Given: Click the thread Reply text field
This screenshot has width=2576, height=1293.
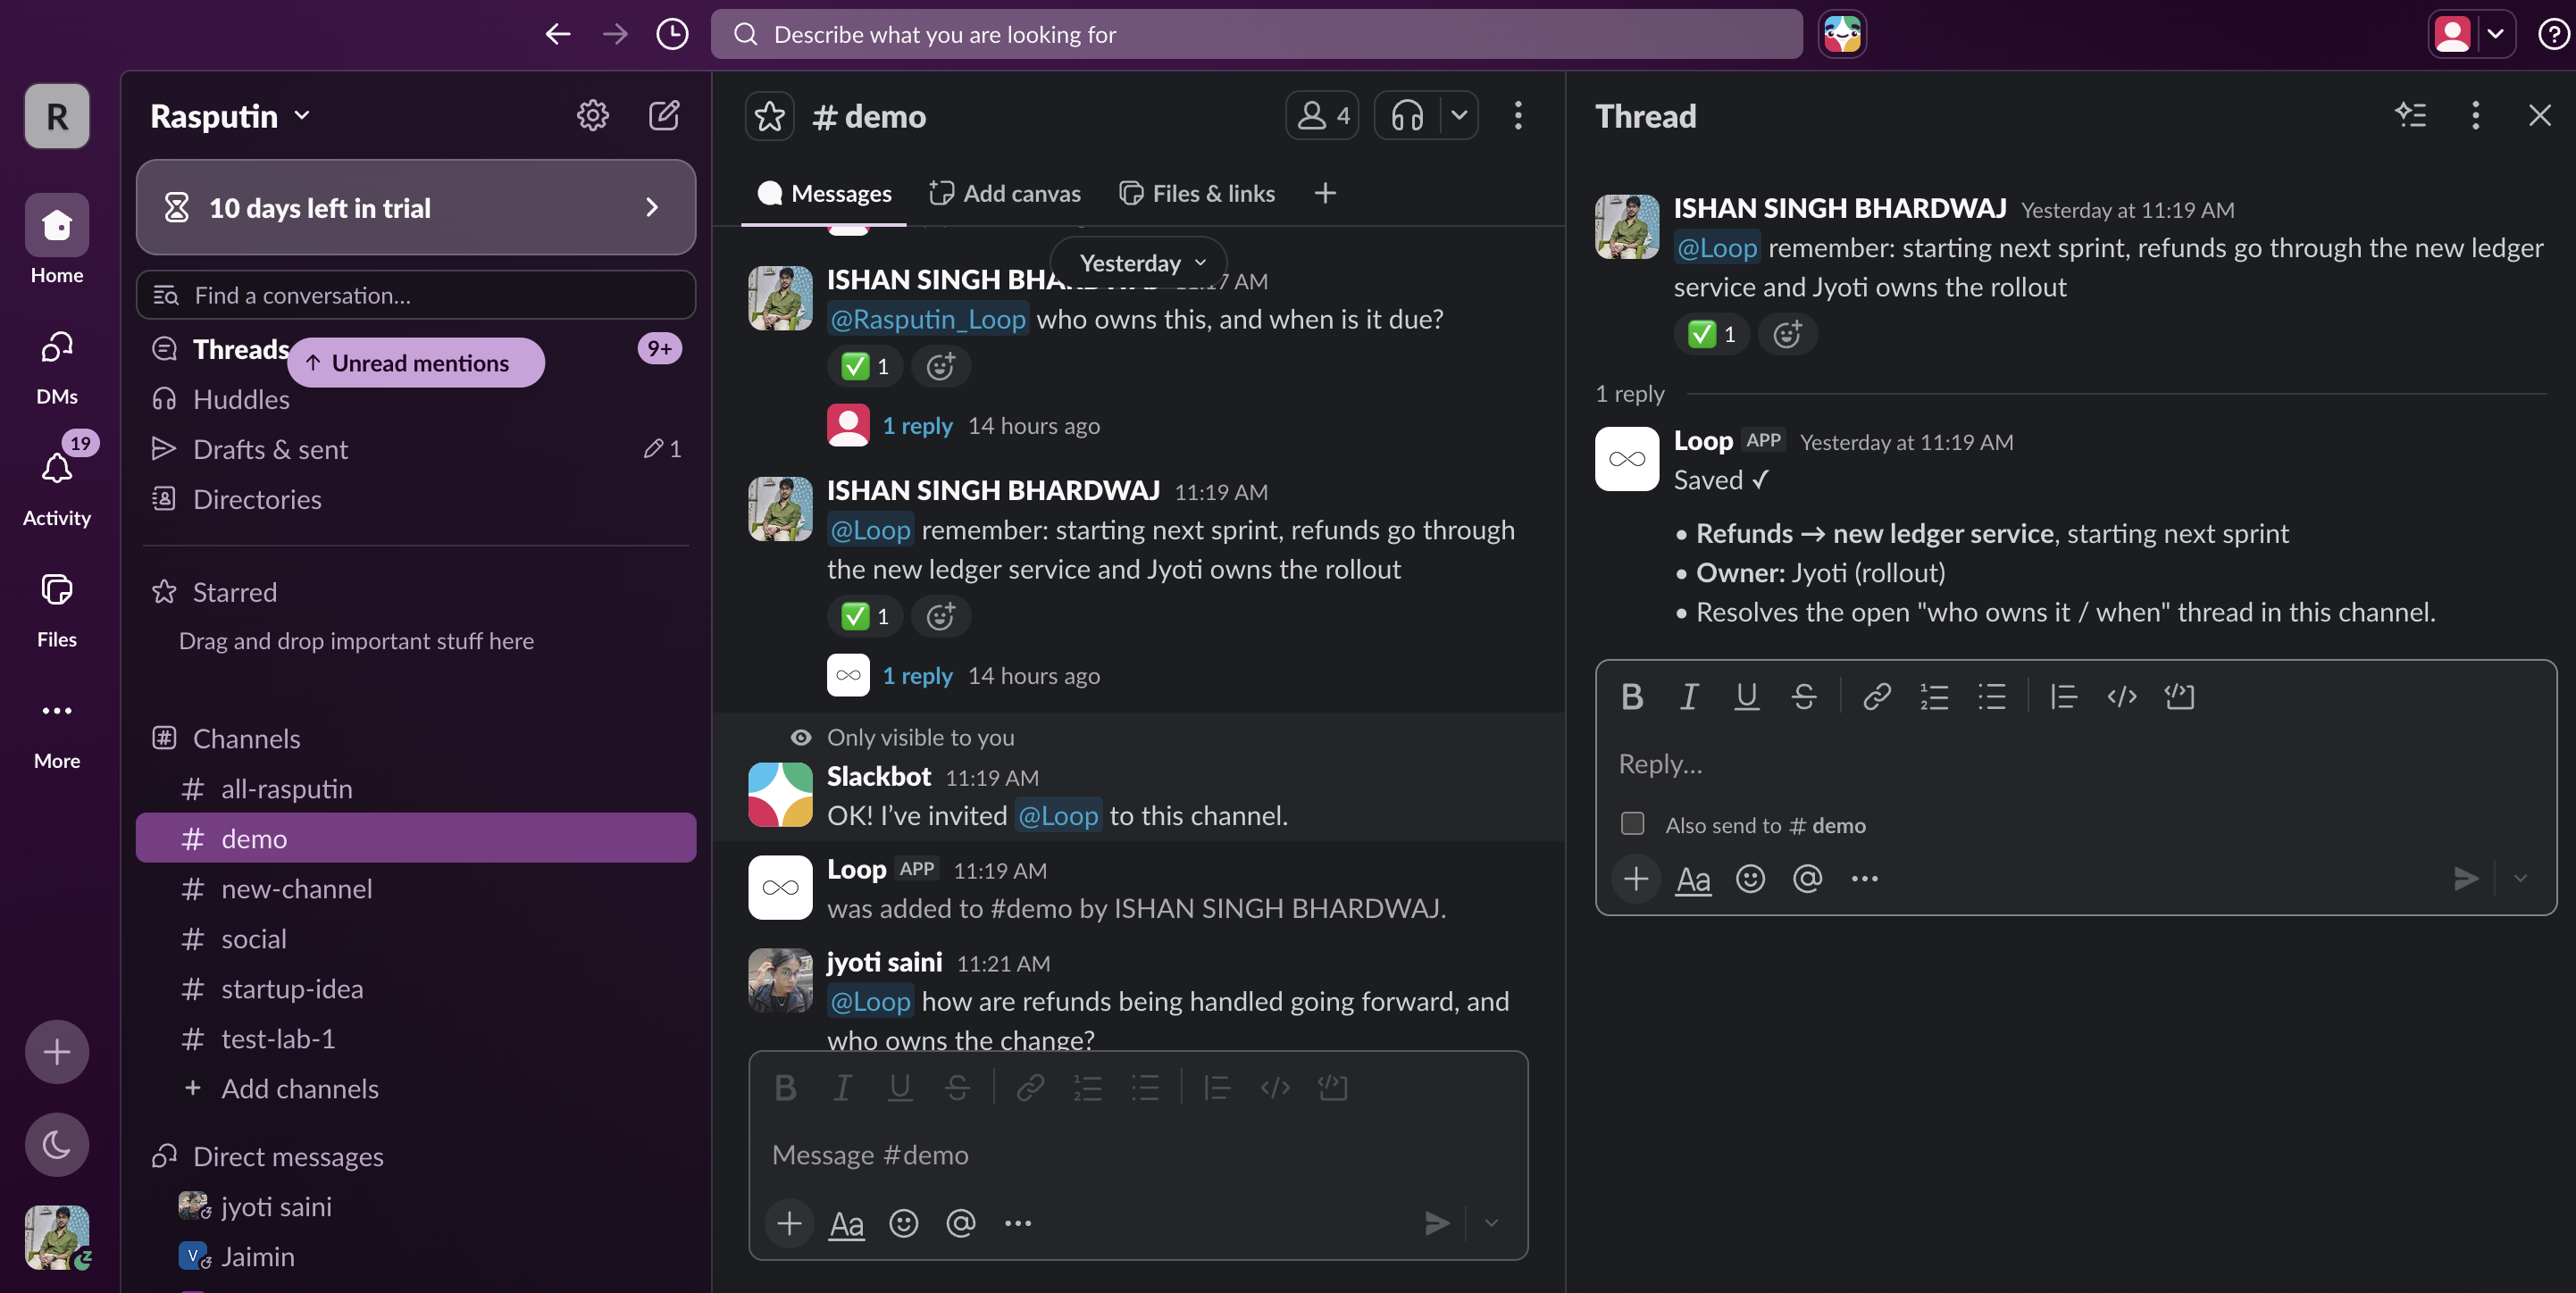Looking at the screenshot, I should click(2075, 765).
